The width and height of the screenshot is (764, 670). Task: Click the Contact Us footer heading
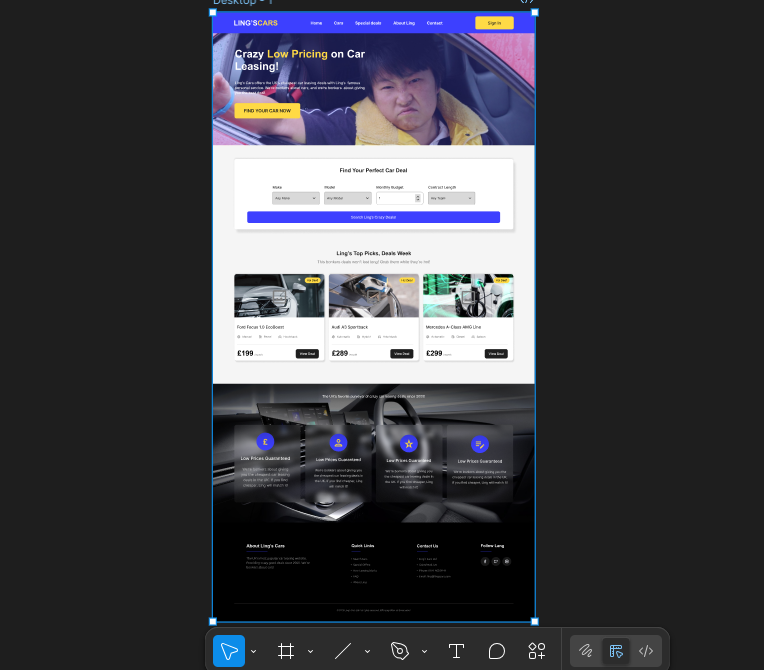click(x=427, y=546)
